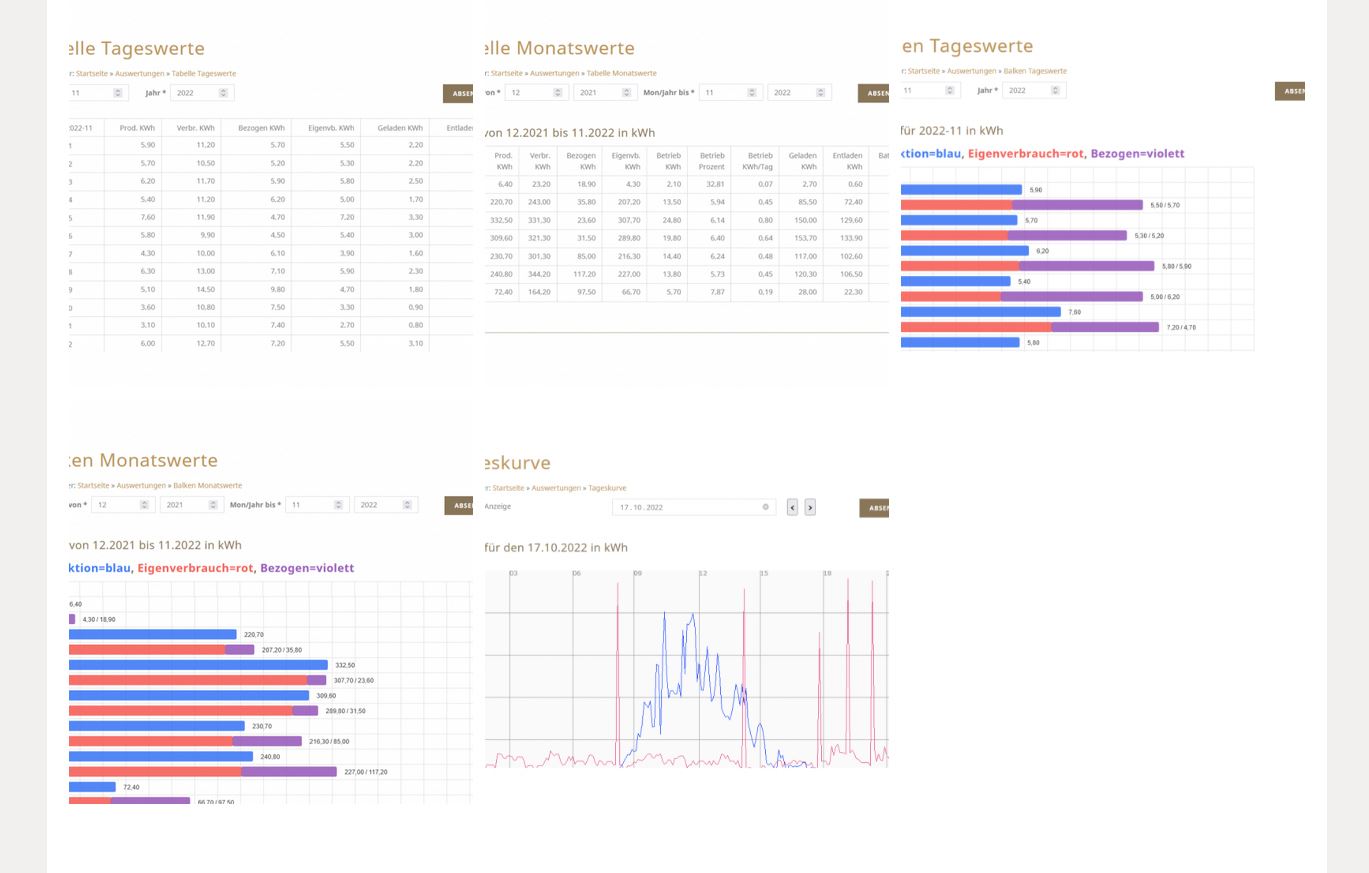Click the previous day arrow in Tageskurve
The height and width of the screenshot is (873, 1369).
click(792, 507)
